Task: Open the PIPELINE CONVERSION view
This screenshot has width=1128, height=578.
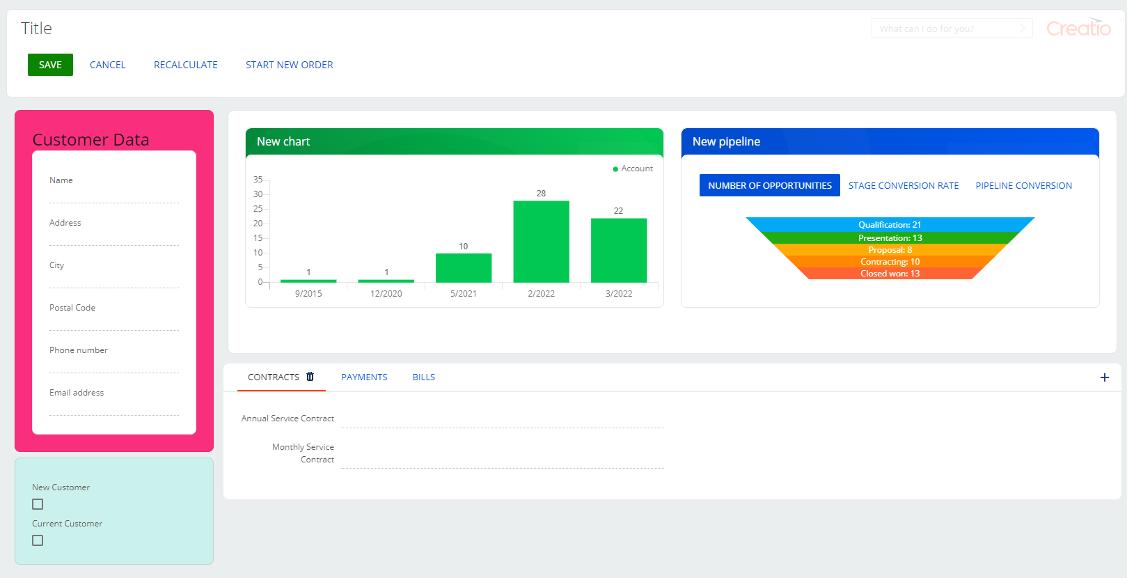Action: point(1021,185)
